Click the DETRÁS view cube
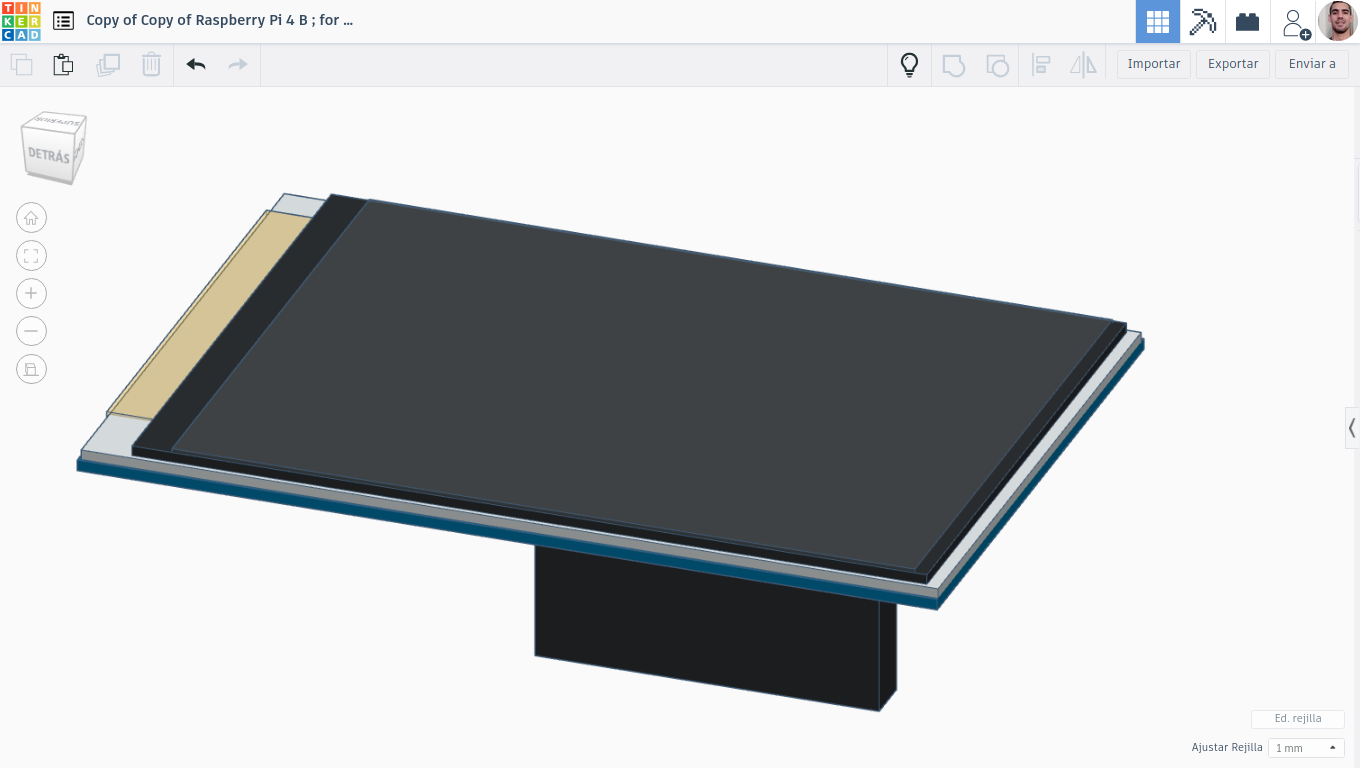Screen dimensions: 1360x768 pyautogui.click(x=51, y=154)
